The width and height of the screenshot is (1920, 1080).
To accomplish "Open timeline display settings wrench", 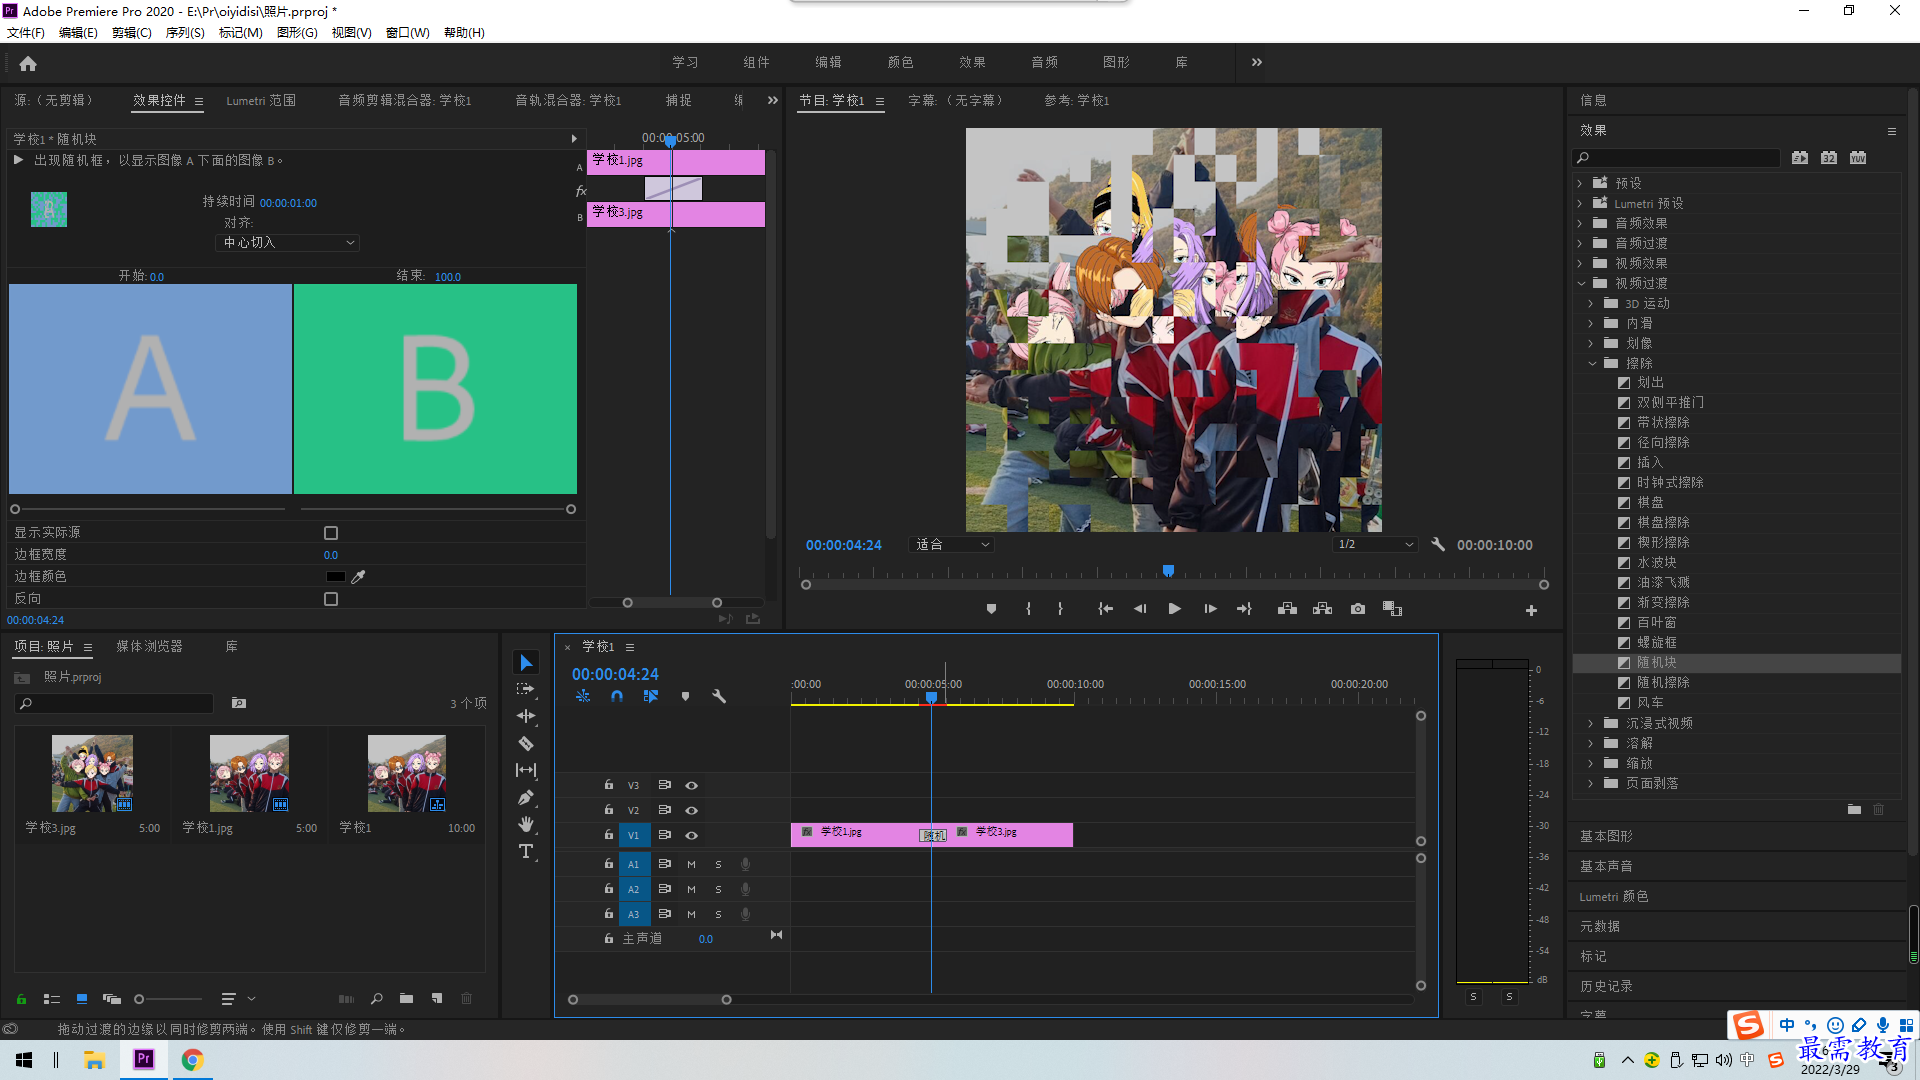I will click(719, 697).
